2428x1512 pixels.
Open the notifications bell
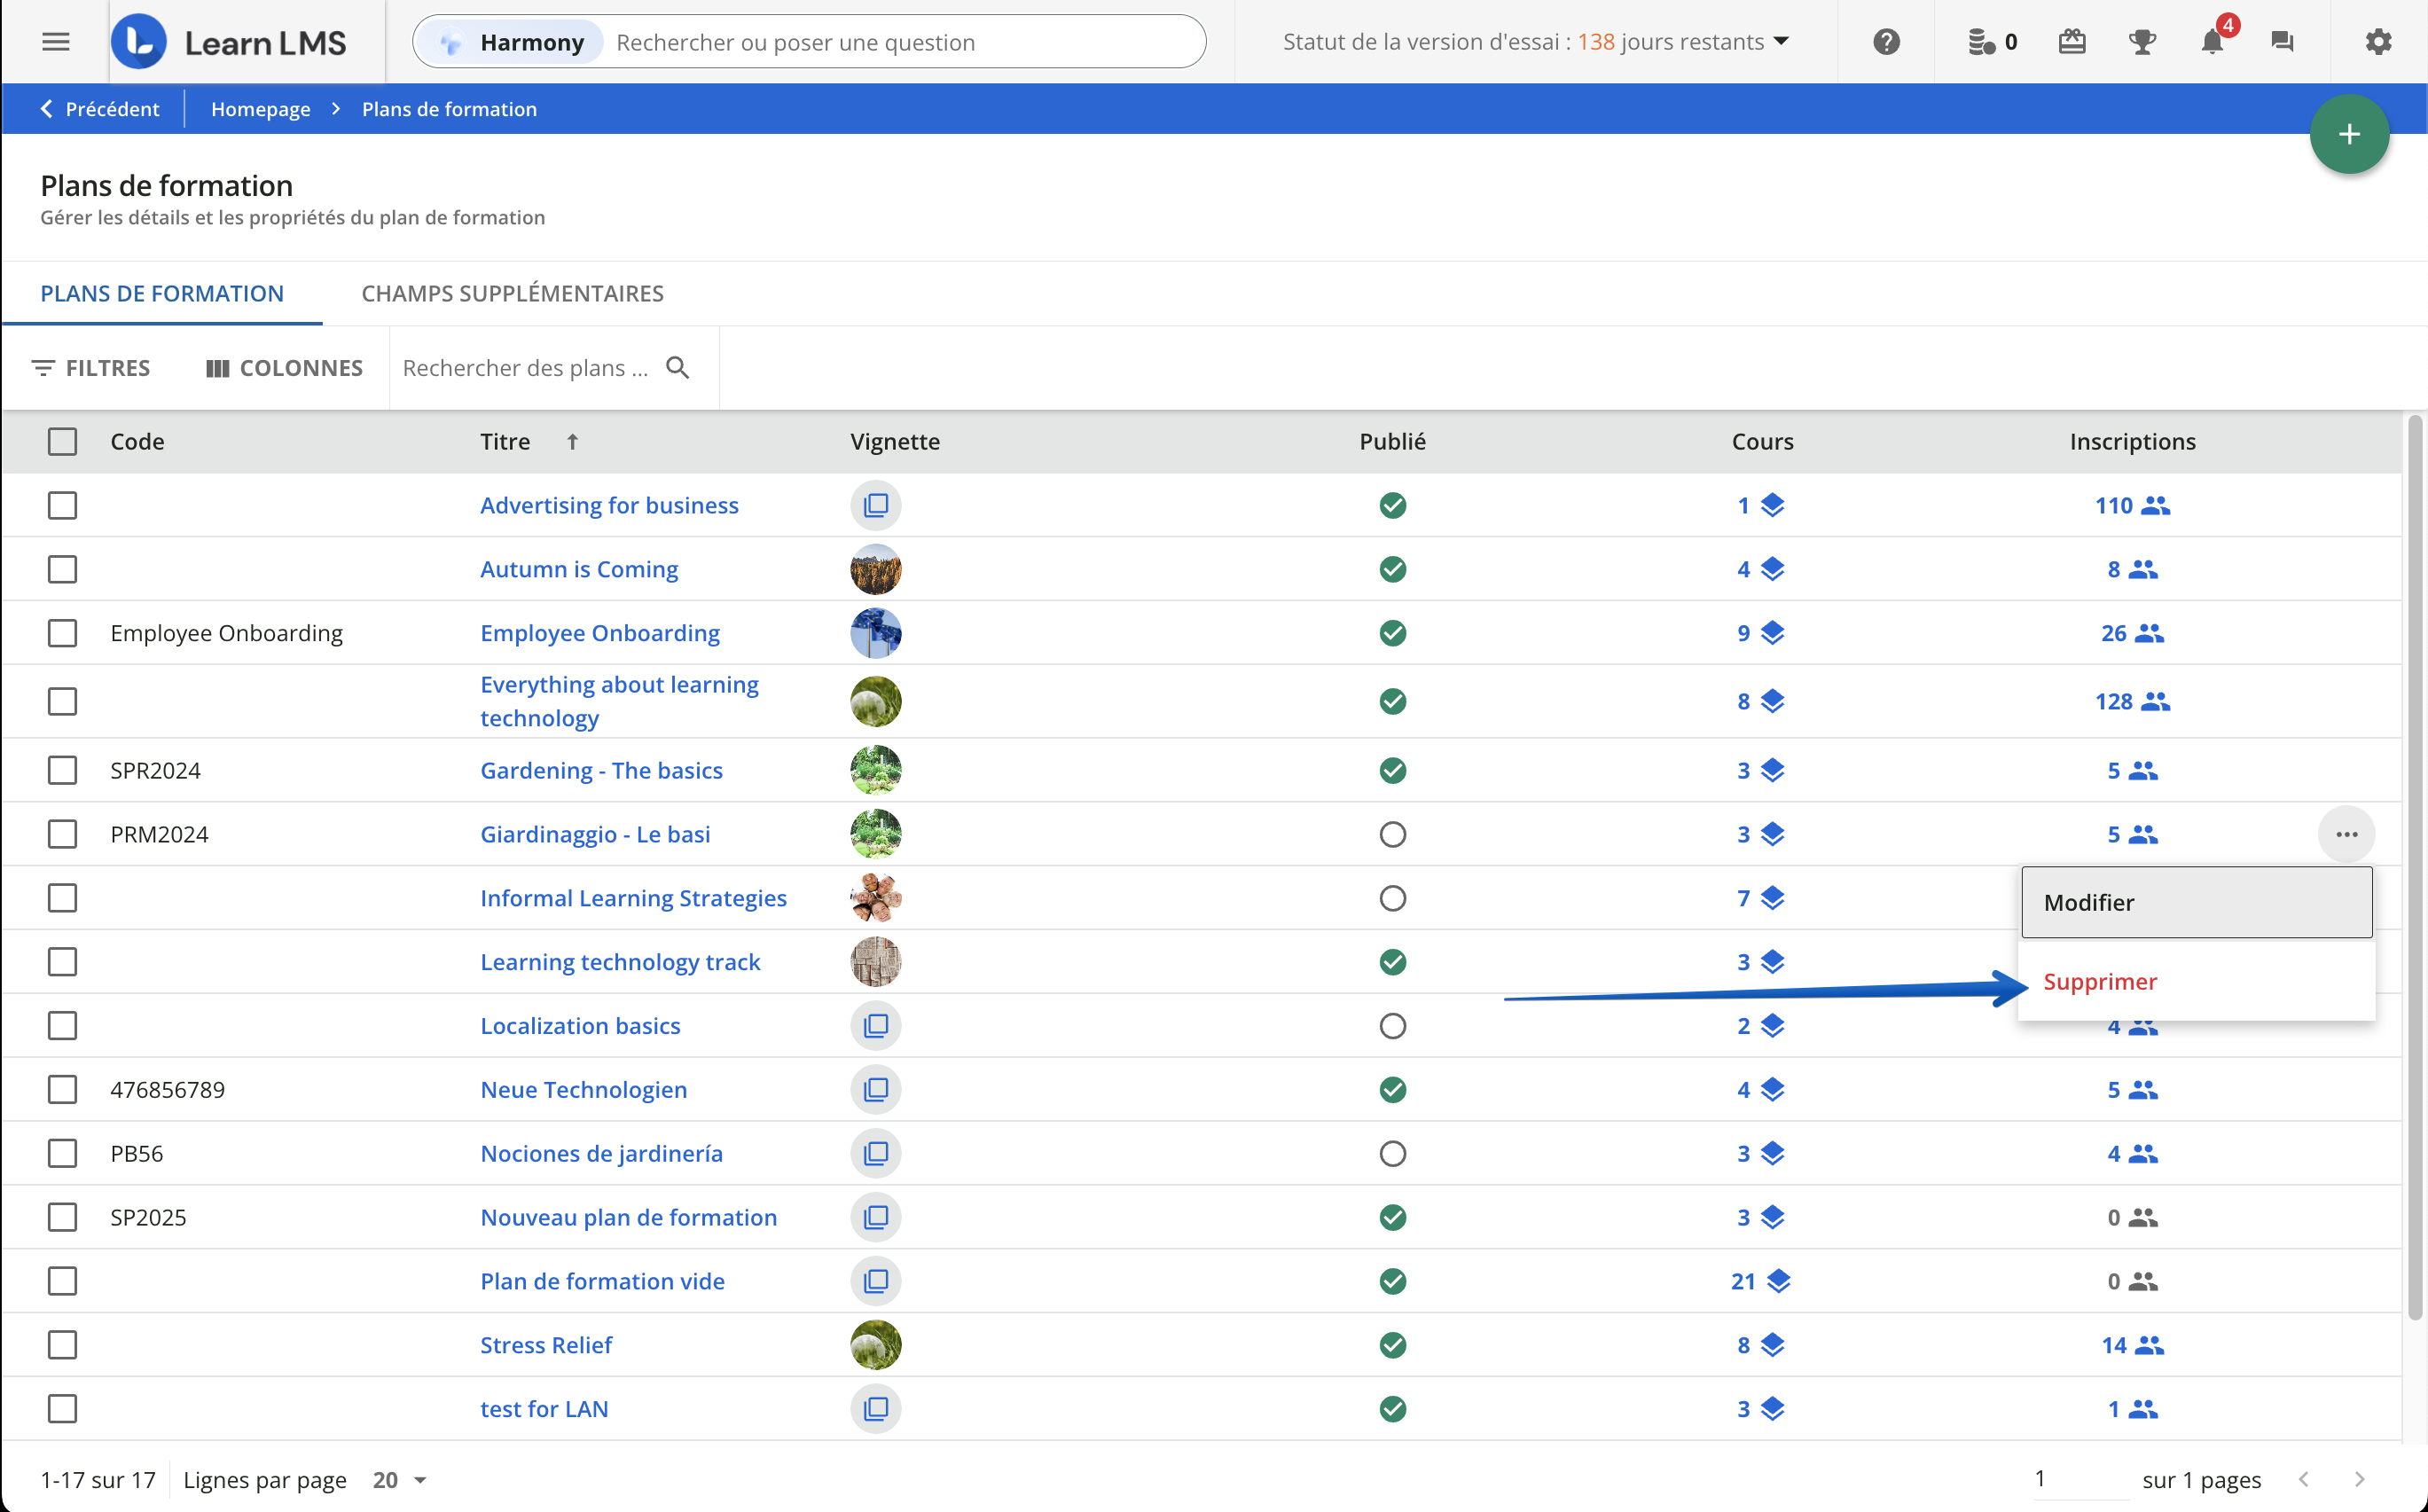pyautogui.click(x=2211, y=42)
